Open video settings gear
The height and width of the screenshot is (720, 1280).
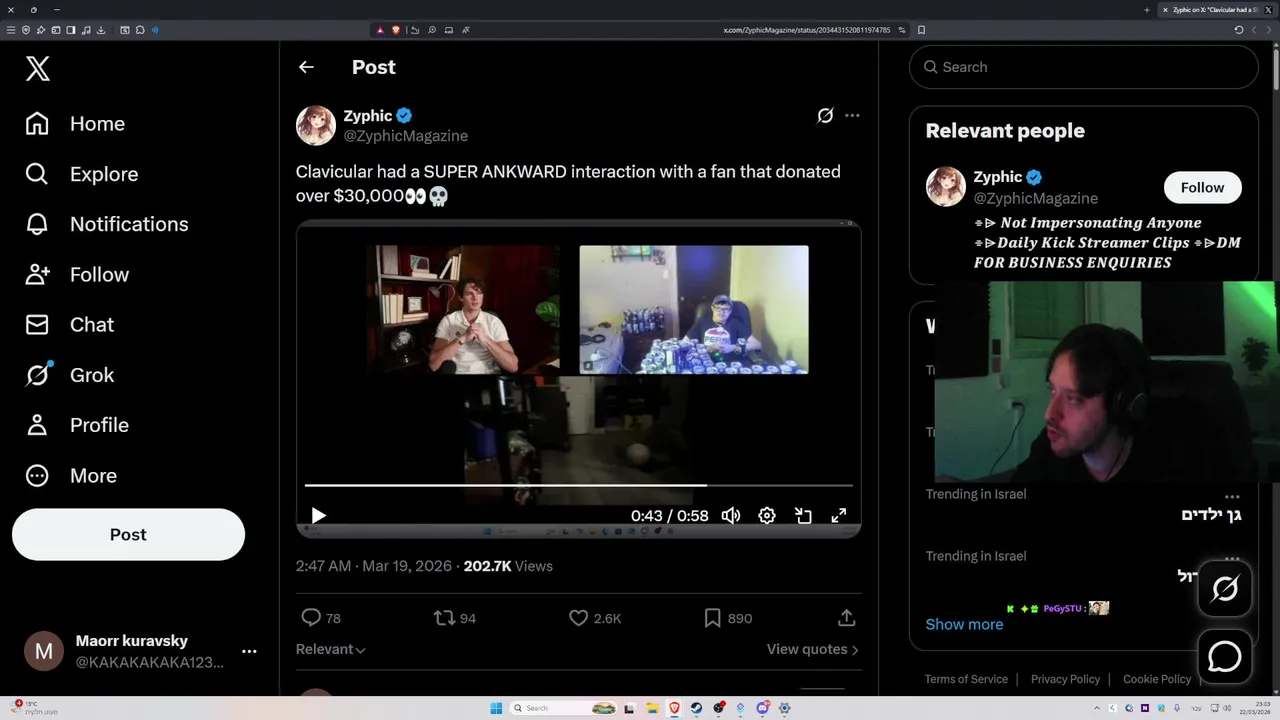click(x=767, y=516)
